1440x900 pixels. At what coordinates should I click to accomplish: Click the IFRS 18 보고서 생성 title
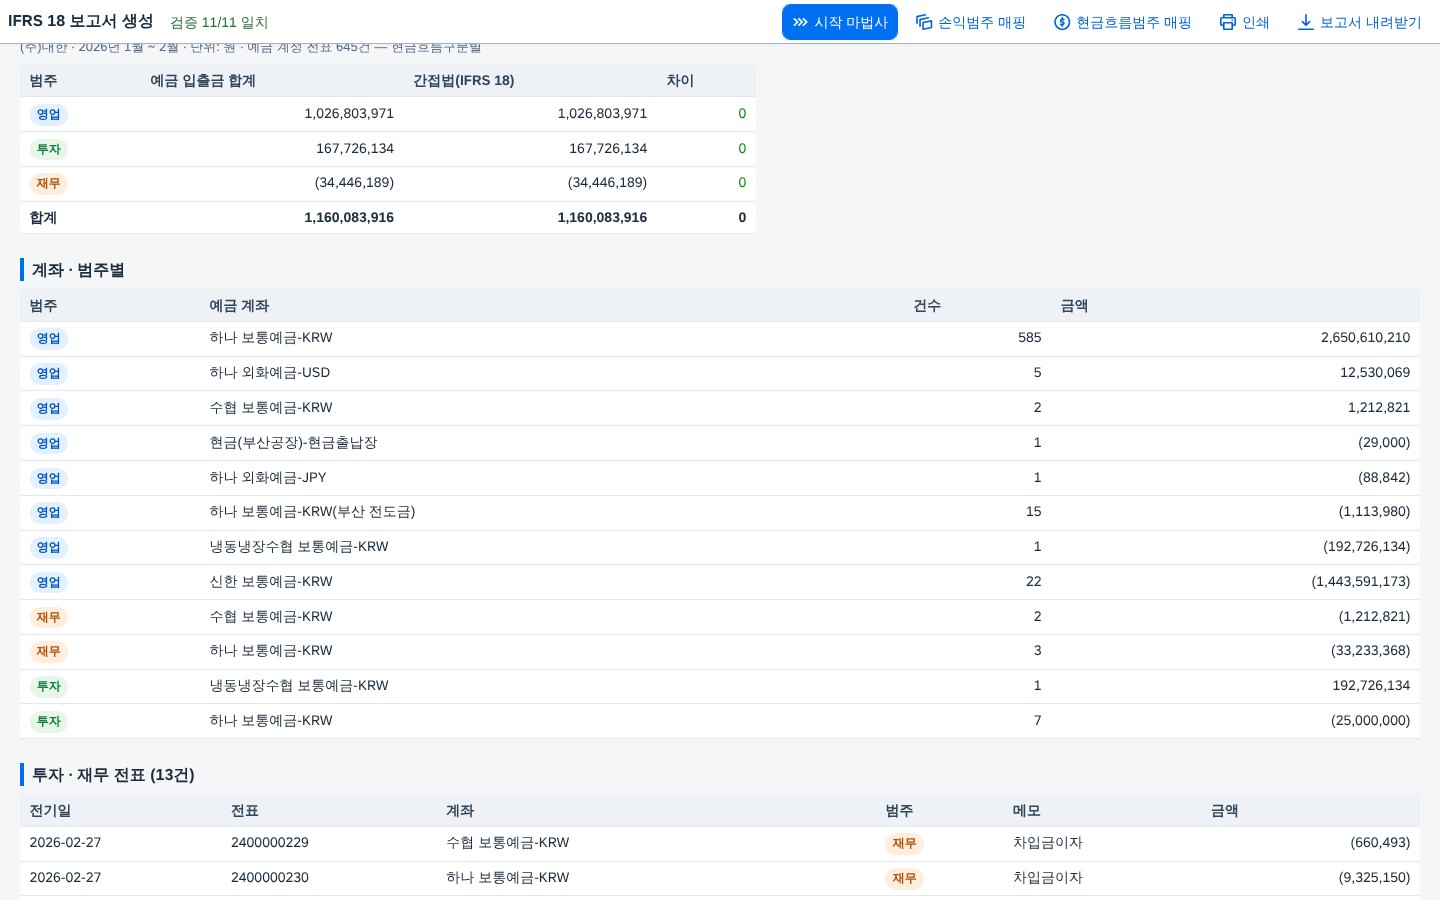pyautogui.click(x=81, y=21)
